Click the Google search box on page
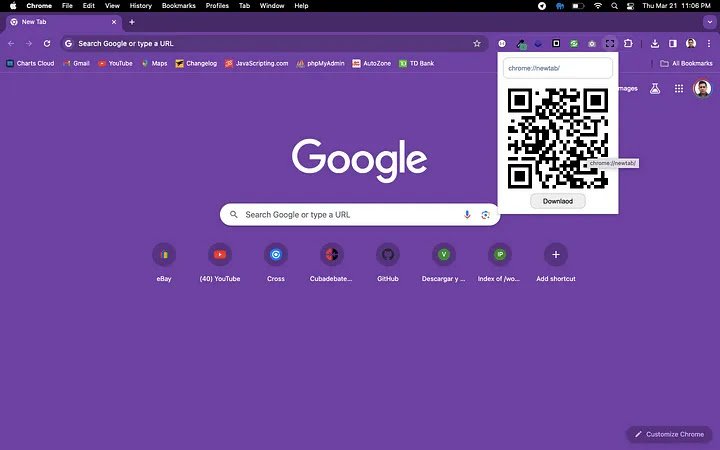Viewport: 720px width, 450px height. 360,214
